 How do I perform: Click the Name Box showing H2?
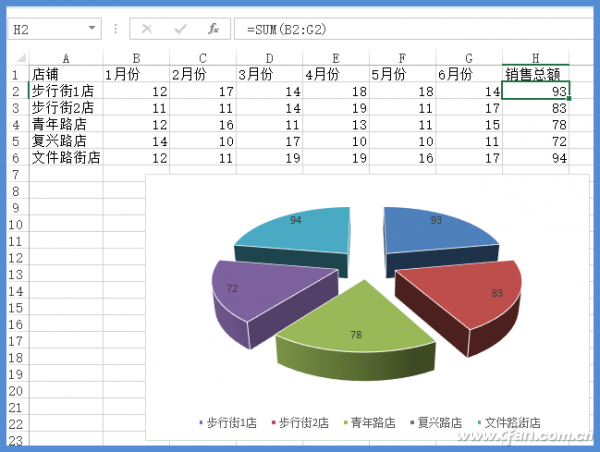point(54,29)
